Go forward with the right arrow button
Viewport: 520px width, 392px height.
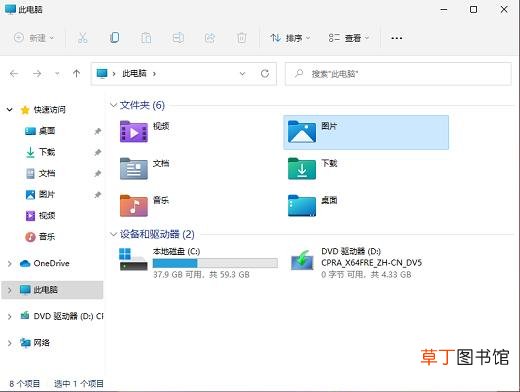pyautogui.click(x=37, y=73)
